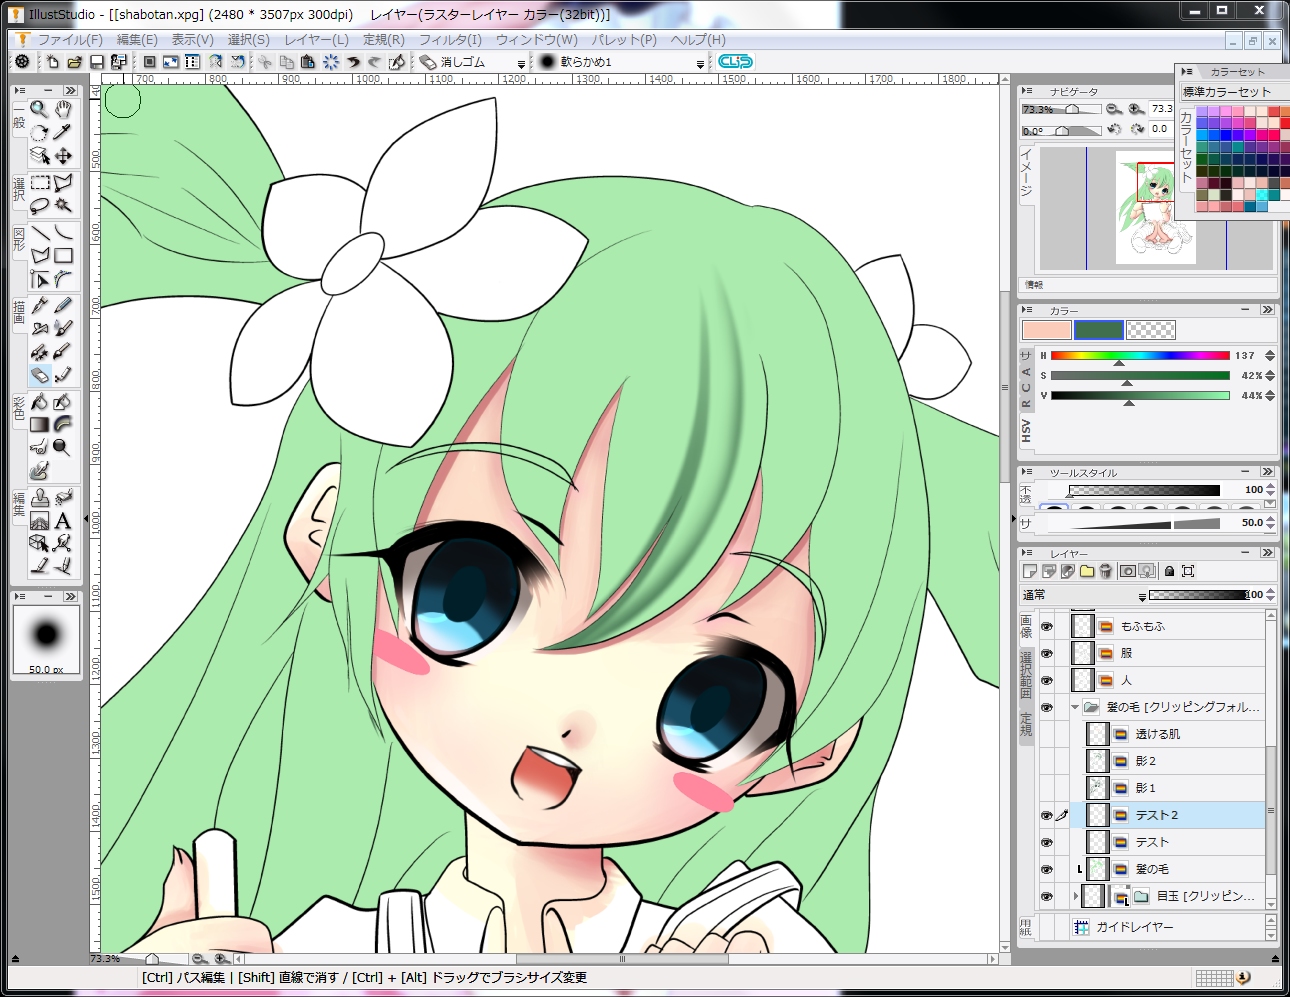Select the Magic wand tool
Image resolution: width=1290 pixels, height=997 pixels.
[x=63, y=205]
